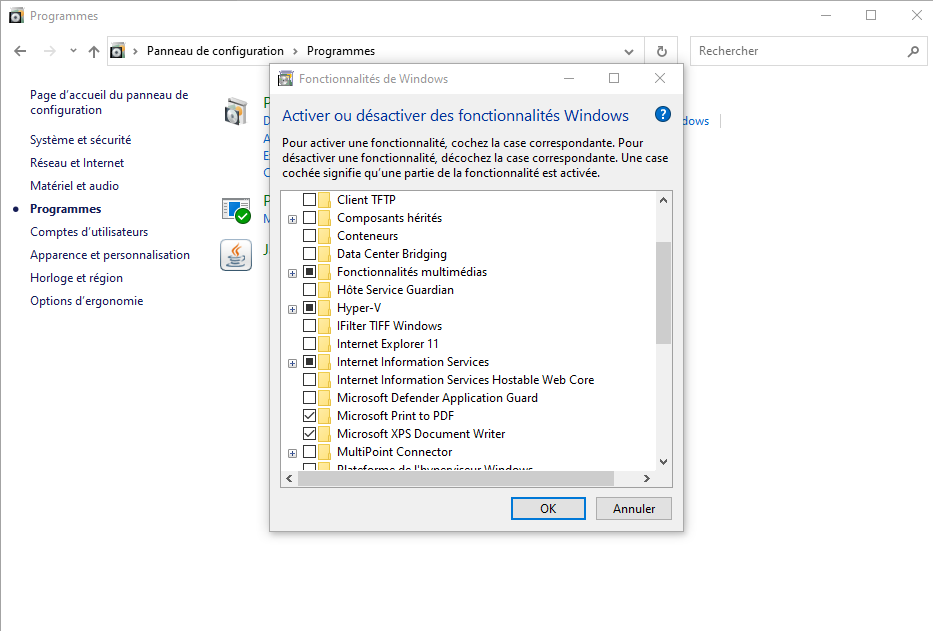This screenshot has height=631, width=933.
Task: Click the Back navigation arrow
Action: tap(20, 51)
